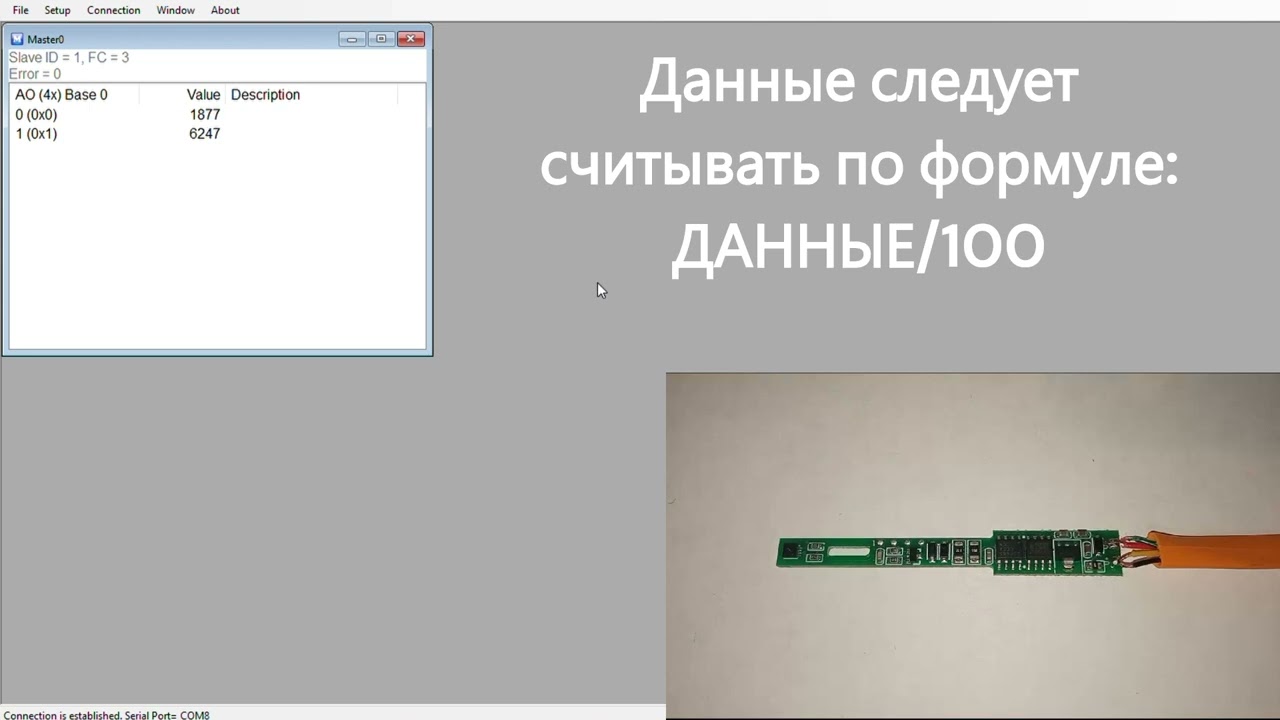The width and height of the screenshot is (1280, 720).
Task: Close the Master0 window
Action: click(411, 39)
